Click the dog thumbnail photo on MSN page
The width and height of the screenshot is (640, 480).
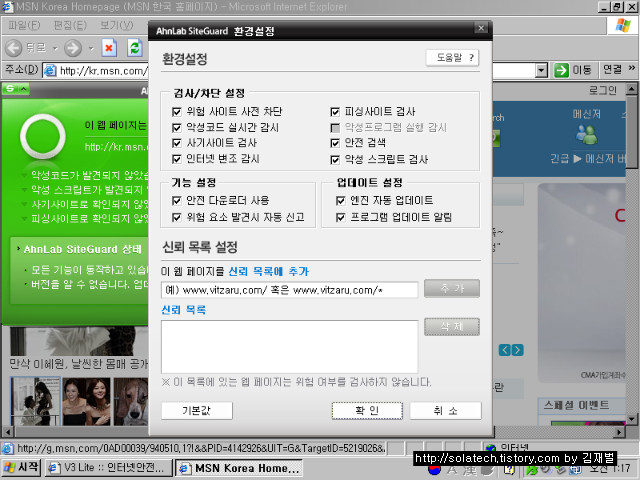point(131,402)
